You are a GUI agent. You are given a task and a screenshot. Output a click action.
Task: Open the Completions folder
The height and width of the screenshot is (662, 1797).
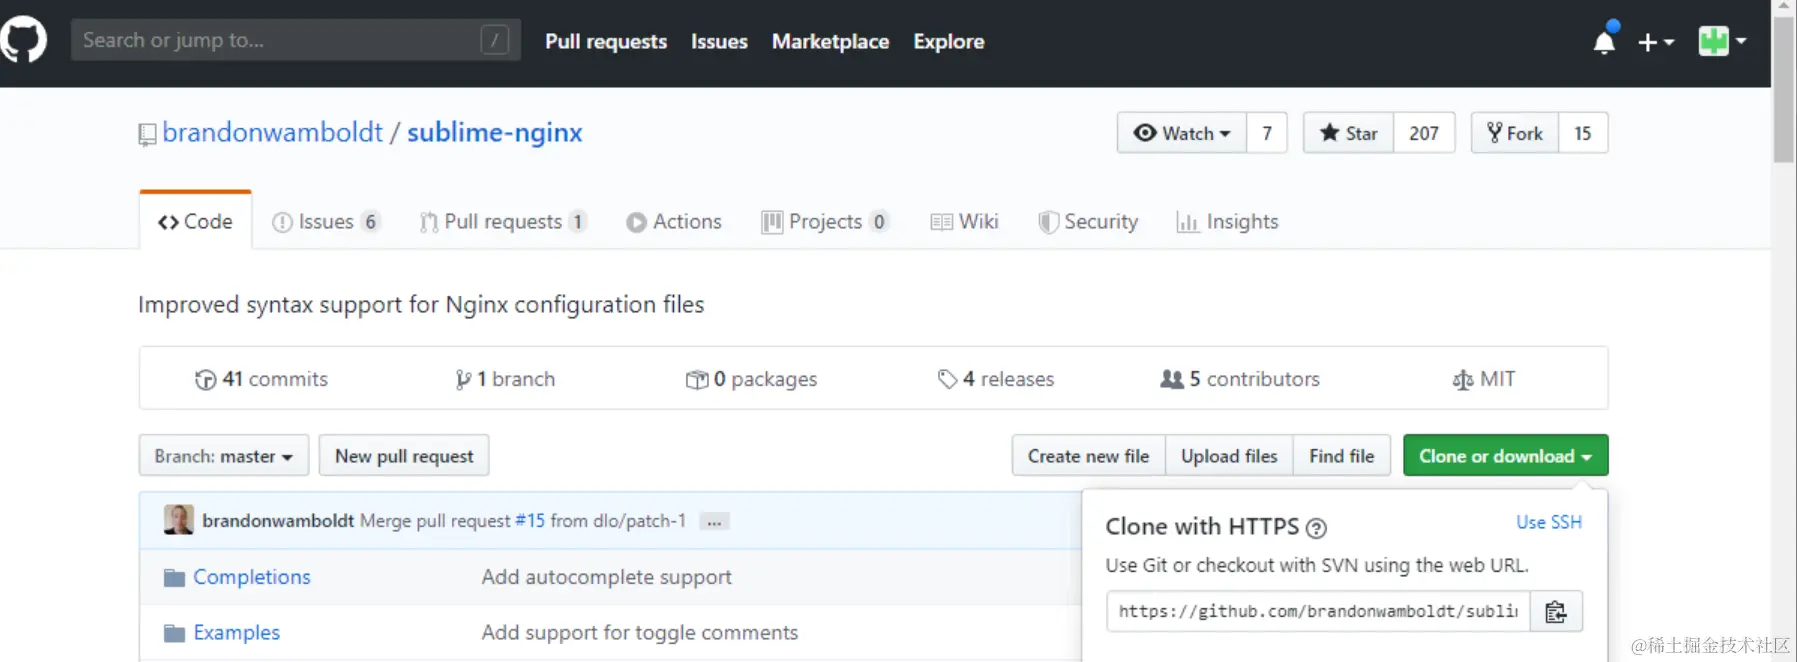(x=252, y=577)
